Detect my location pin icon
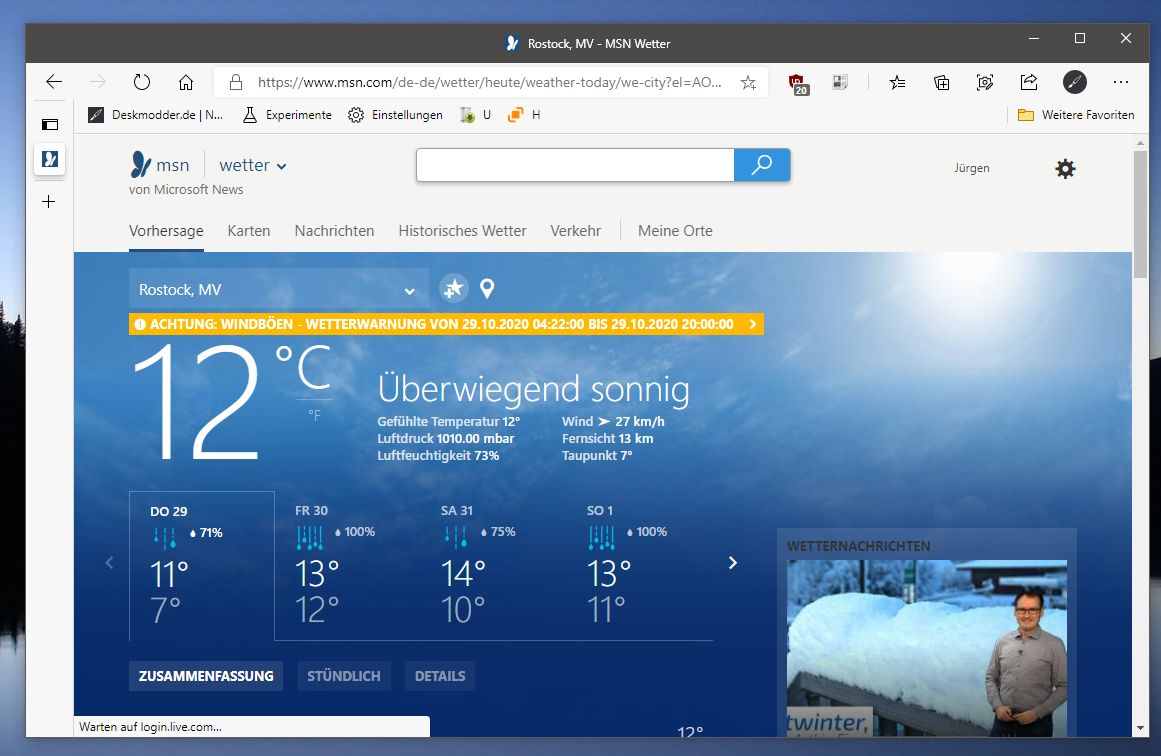 click(486, 288)
